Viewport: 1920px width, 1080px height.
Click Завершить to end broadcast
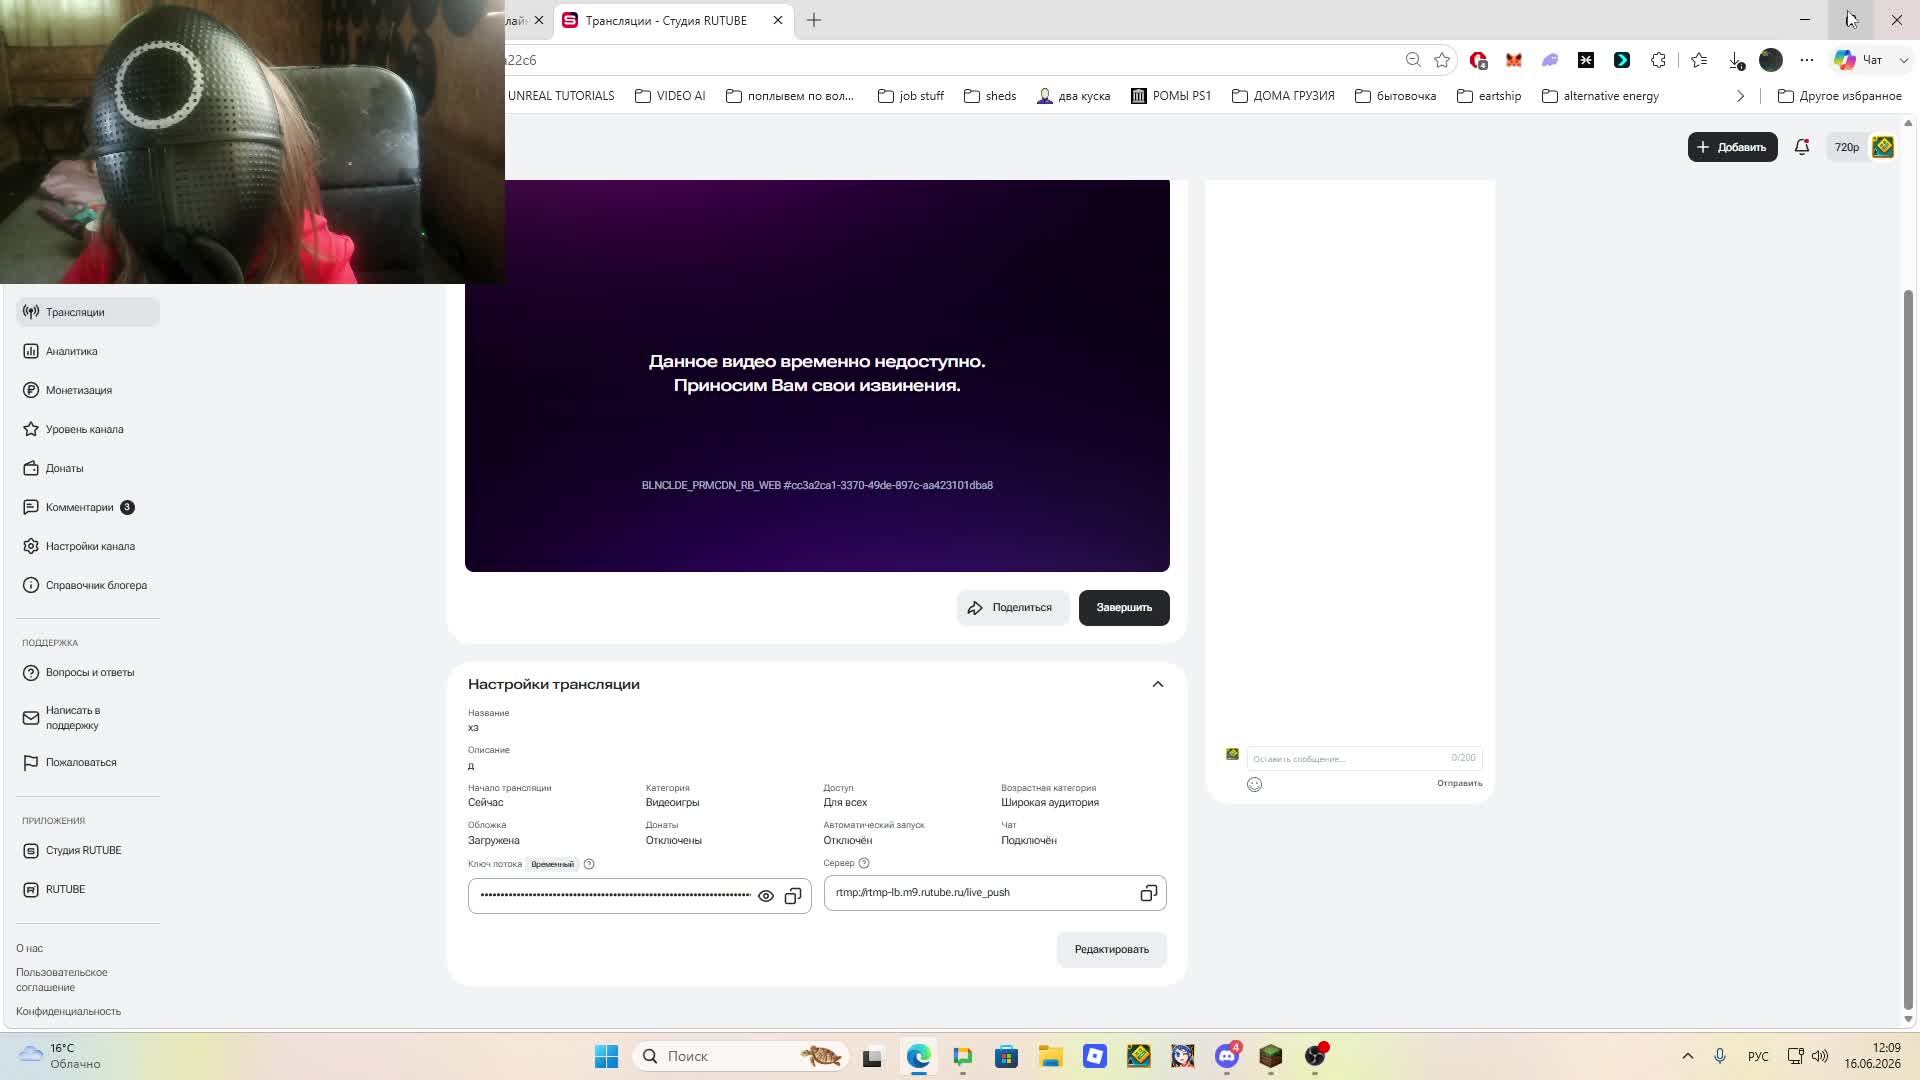click(1124, 608)
